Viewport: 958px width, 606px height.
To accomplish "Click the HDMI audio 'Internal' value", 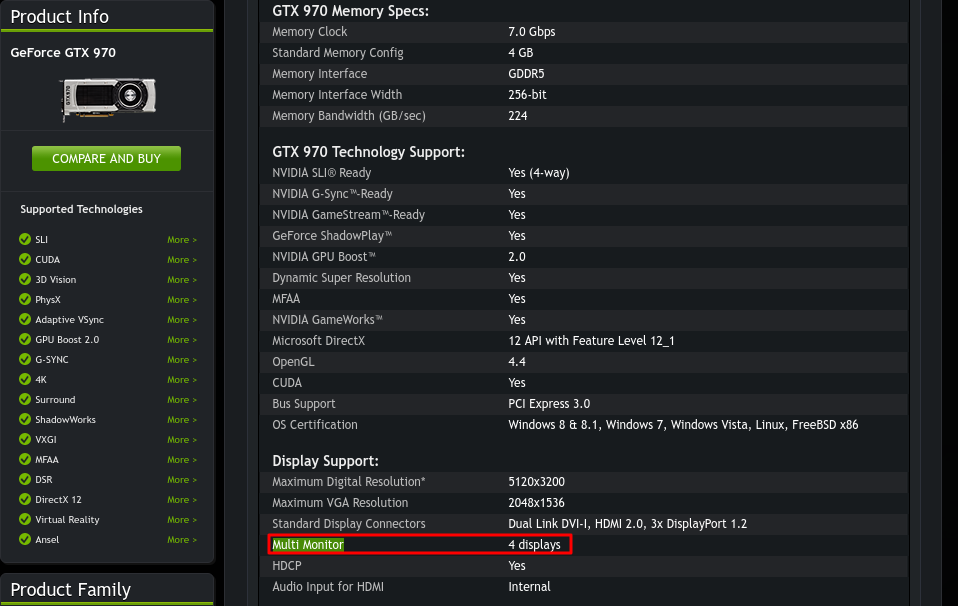I will (529, 587).
